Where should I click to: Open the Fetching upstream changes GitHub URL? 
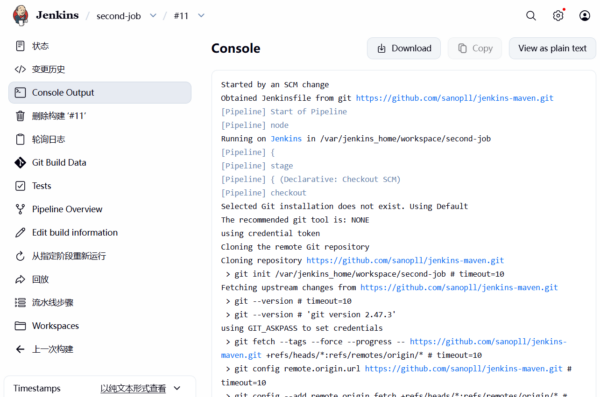pyautogui.click(x=459, y=288)
